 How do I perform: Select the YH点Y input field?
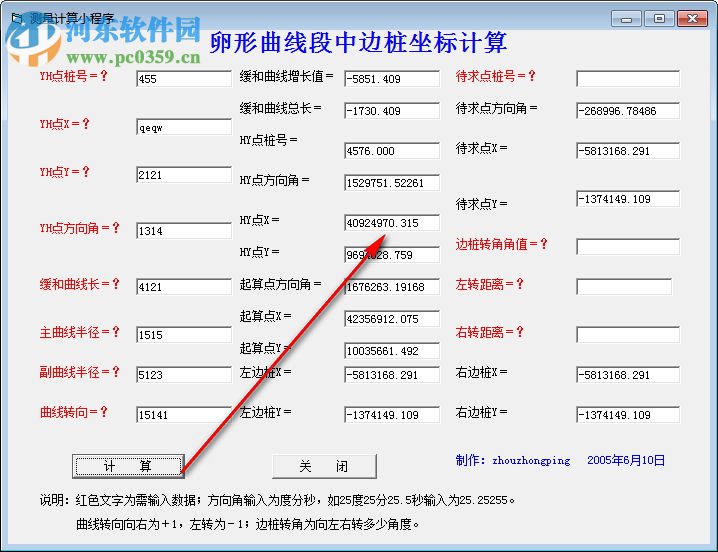point(184,175)
